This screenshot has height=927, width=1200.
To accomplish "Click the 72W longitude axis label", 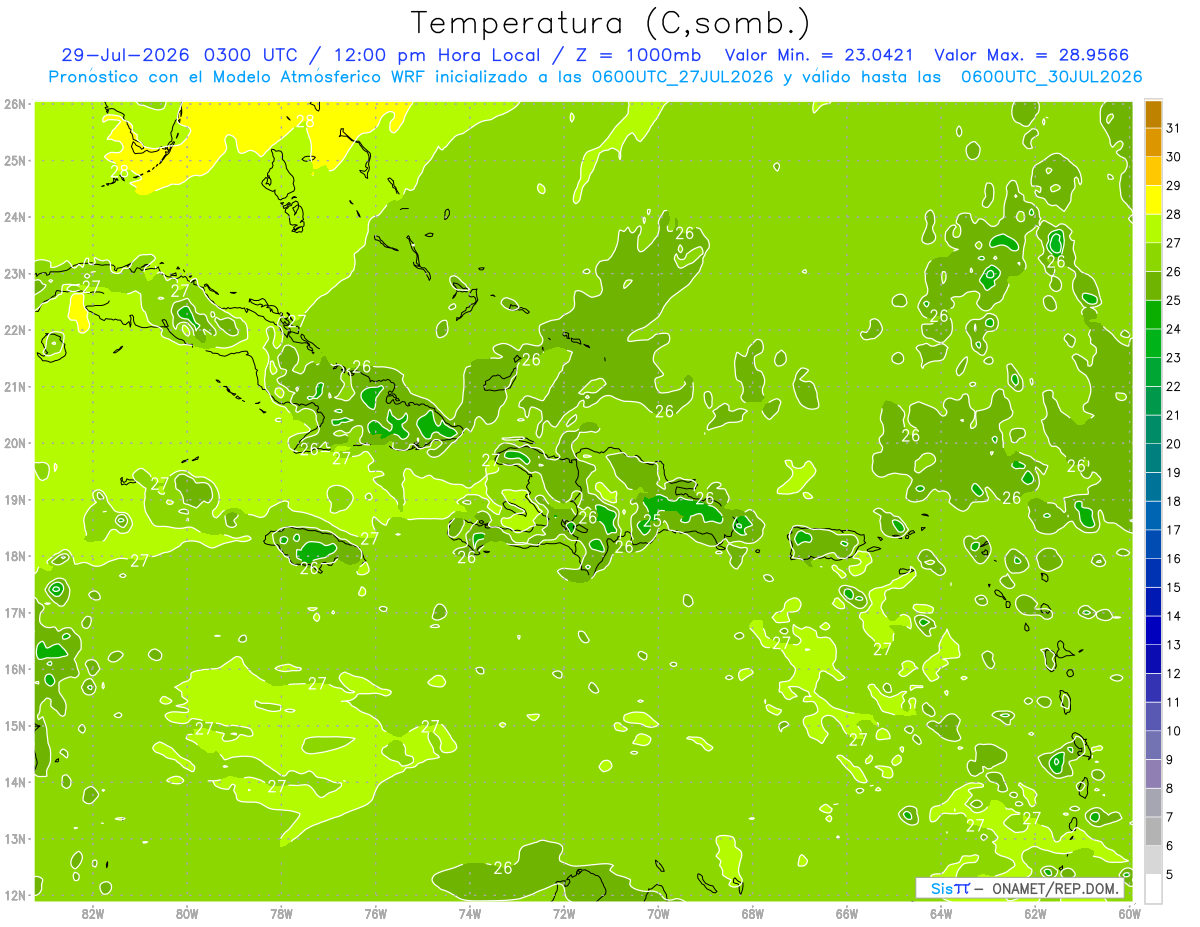I will pos(564,913).
